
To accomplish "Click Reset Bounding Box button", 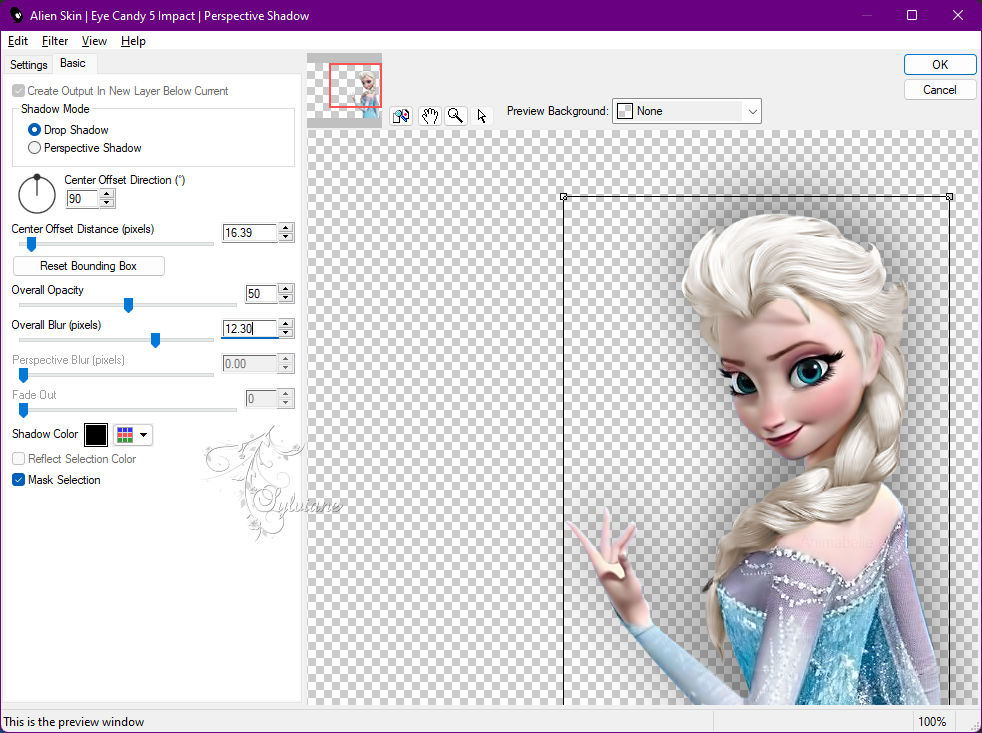I will 88,266.
